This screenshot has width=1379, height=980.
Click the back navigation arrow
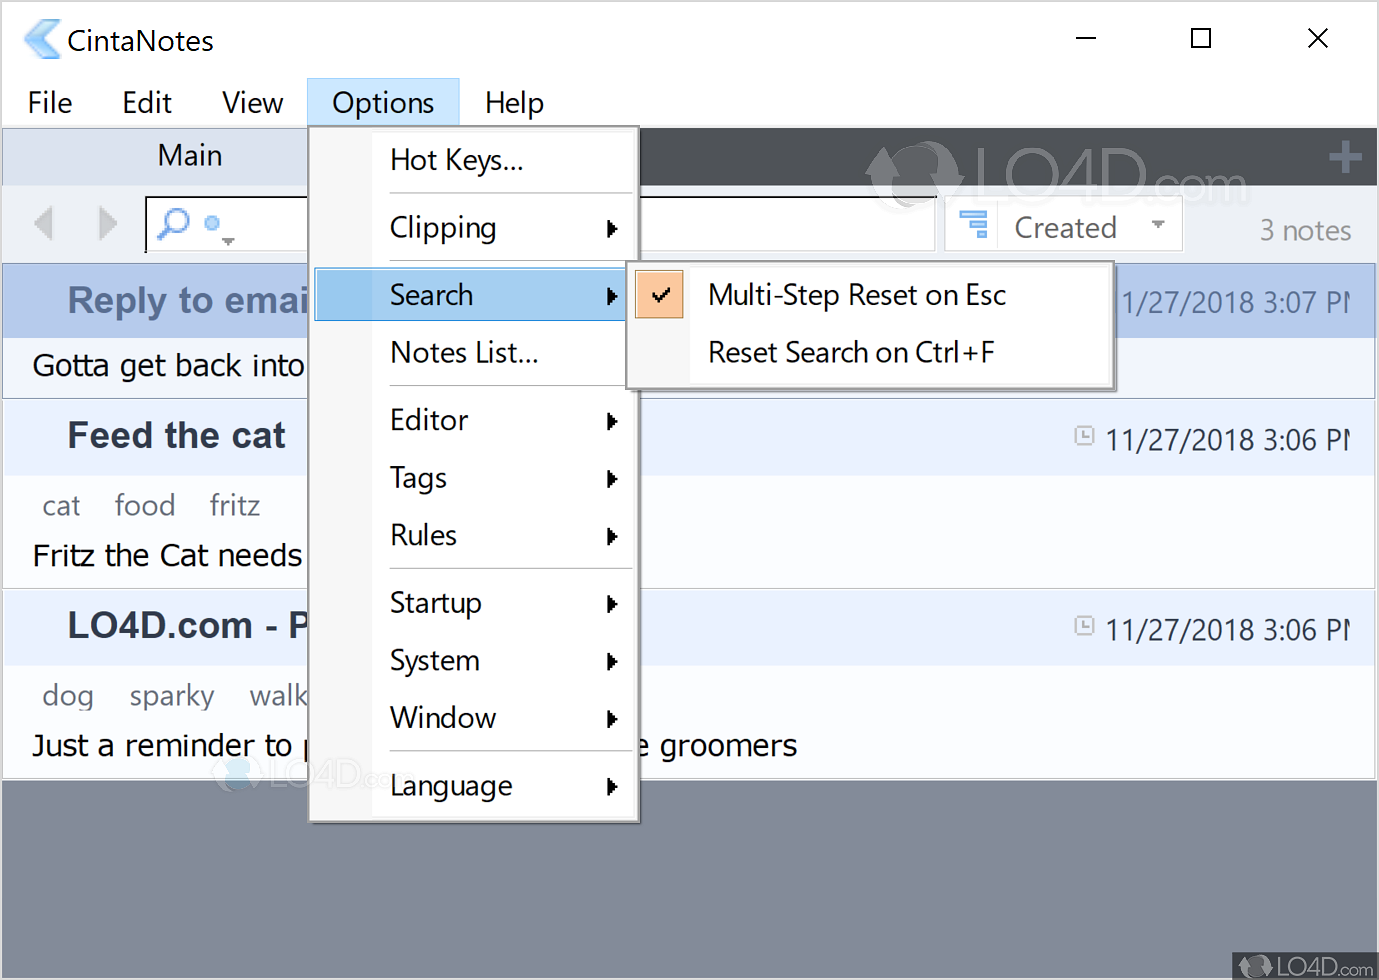click(x=43, y=223)
